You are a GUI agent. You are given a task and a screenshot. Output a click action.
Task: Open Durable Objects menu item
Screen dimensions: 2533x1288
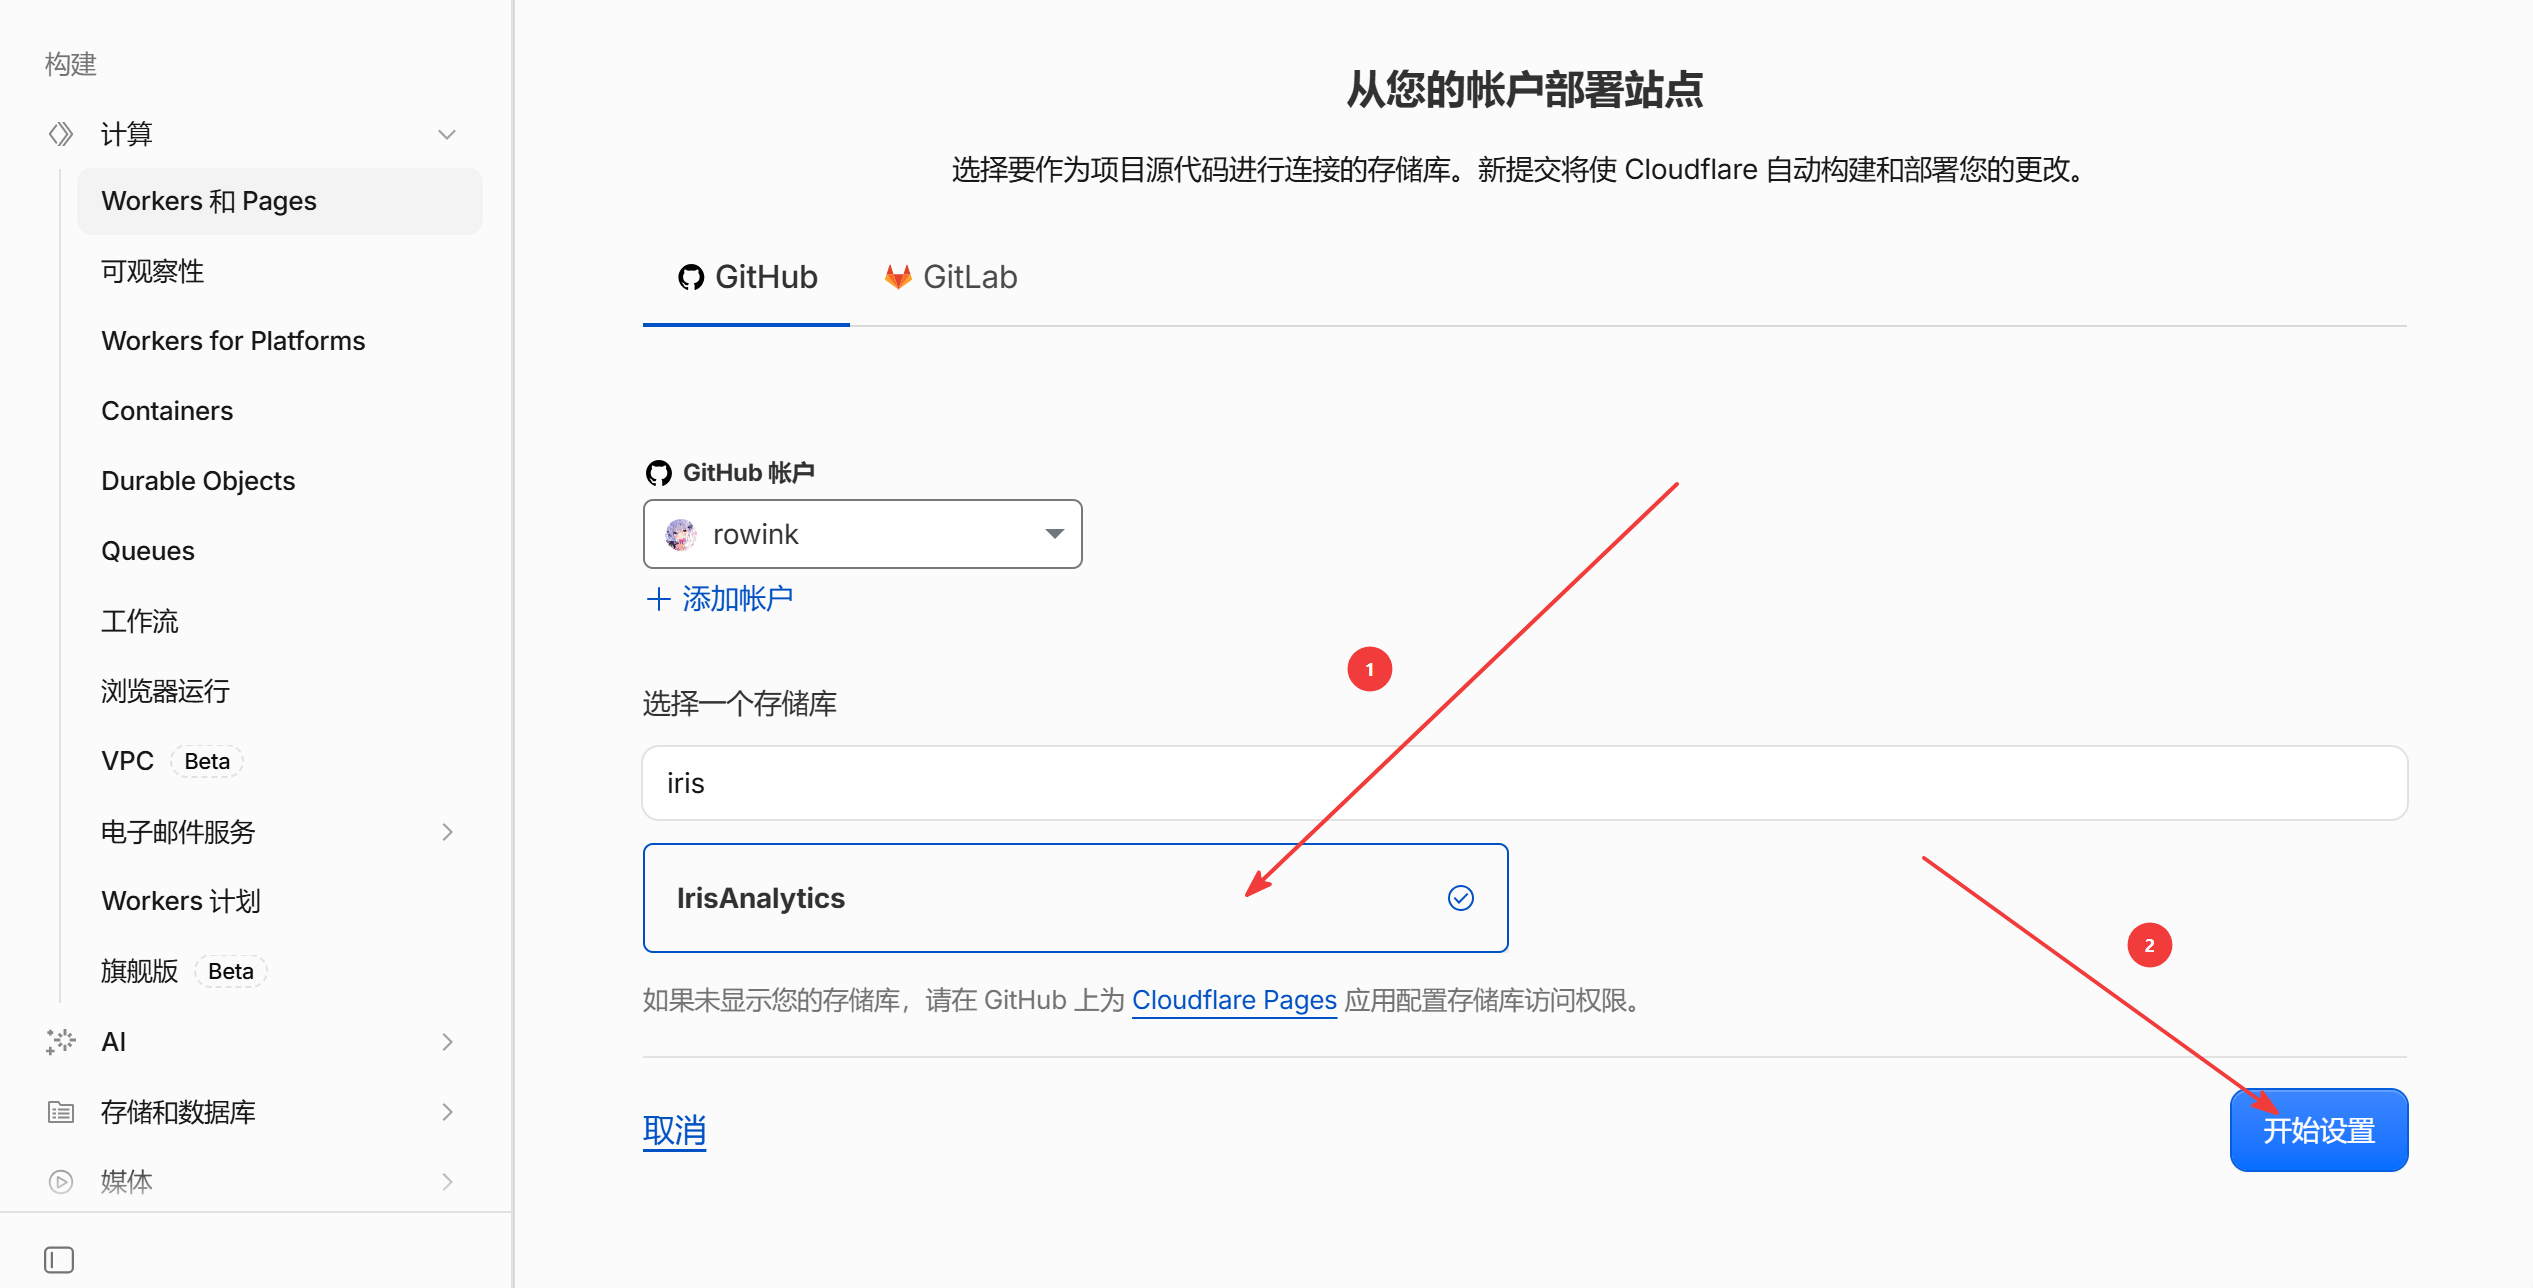280,481
